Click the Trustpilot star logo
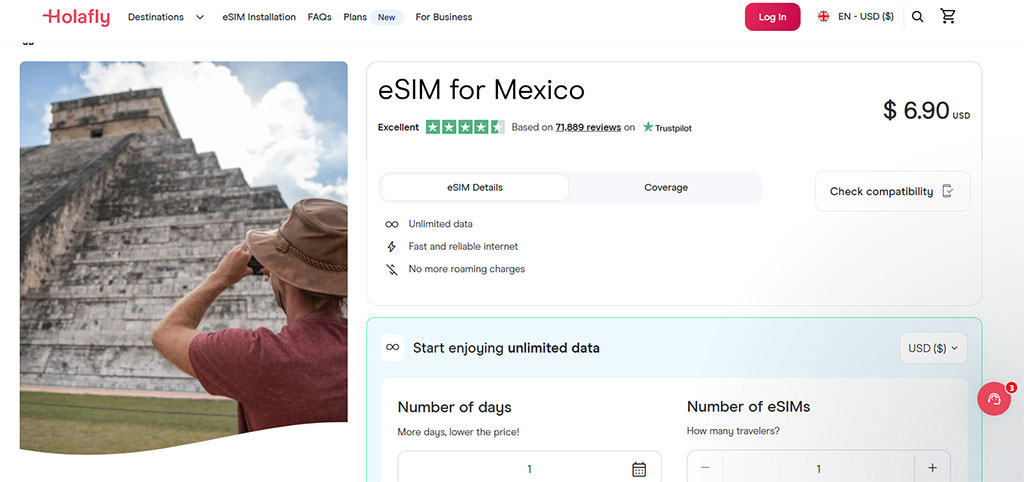 (x=648, y=127)
